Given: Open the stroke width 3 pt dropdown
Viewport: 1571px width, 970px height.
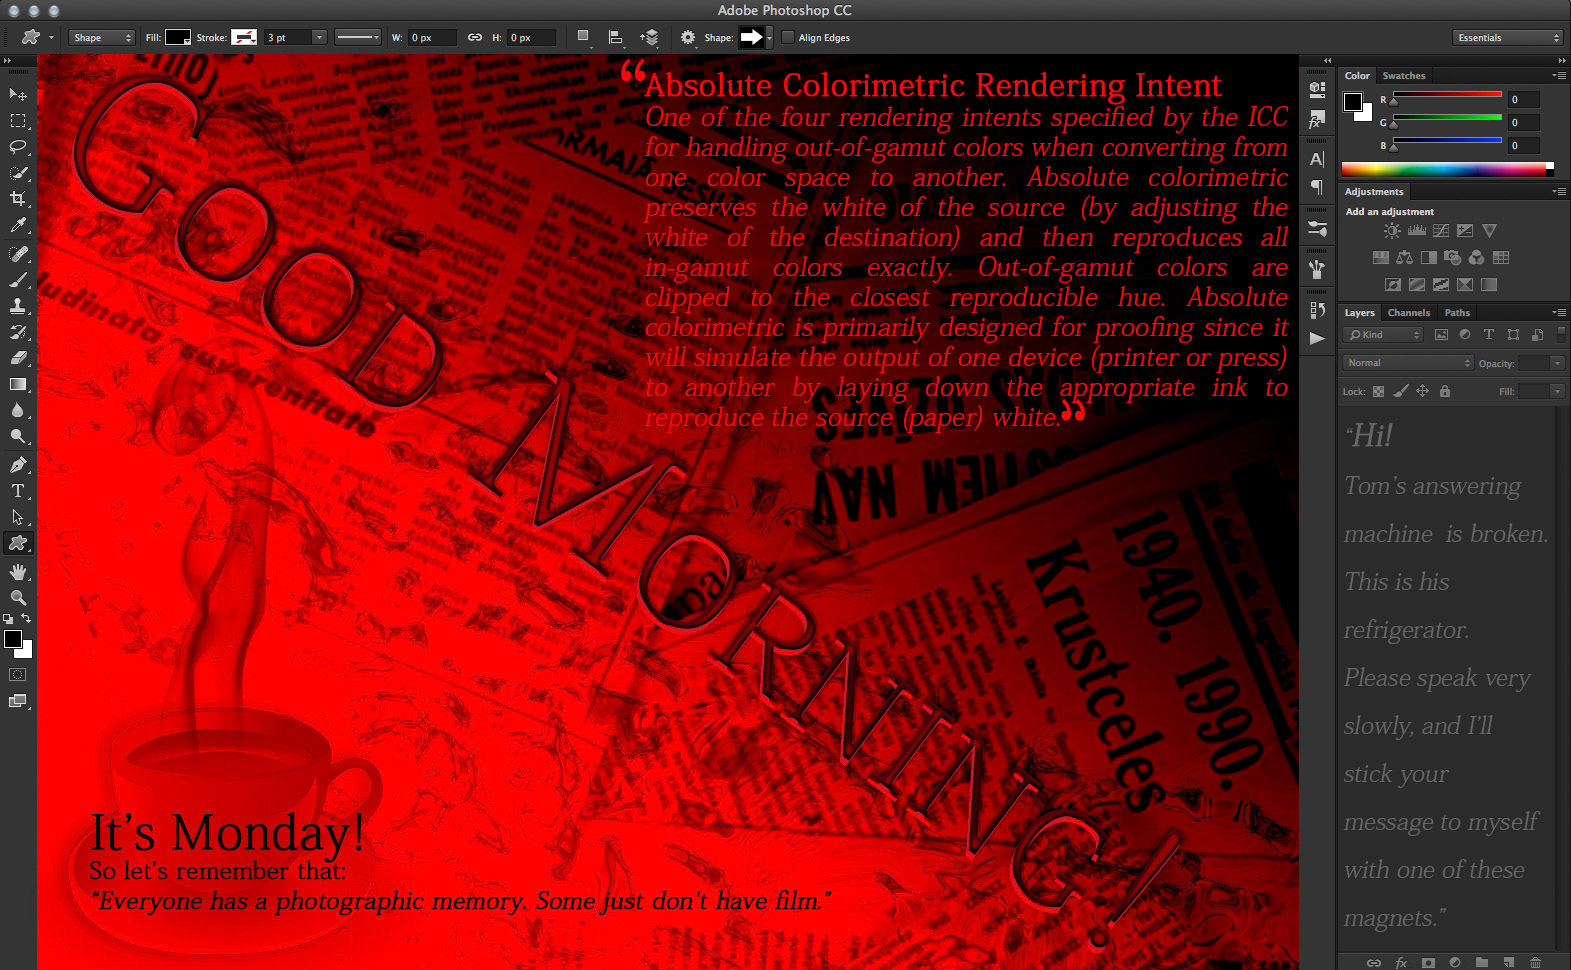Looking at the screenshot, I should tap(319, 38).
